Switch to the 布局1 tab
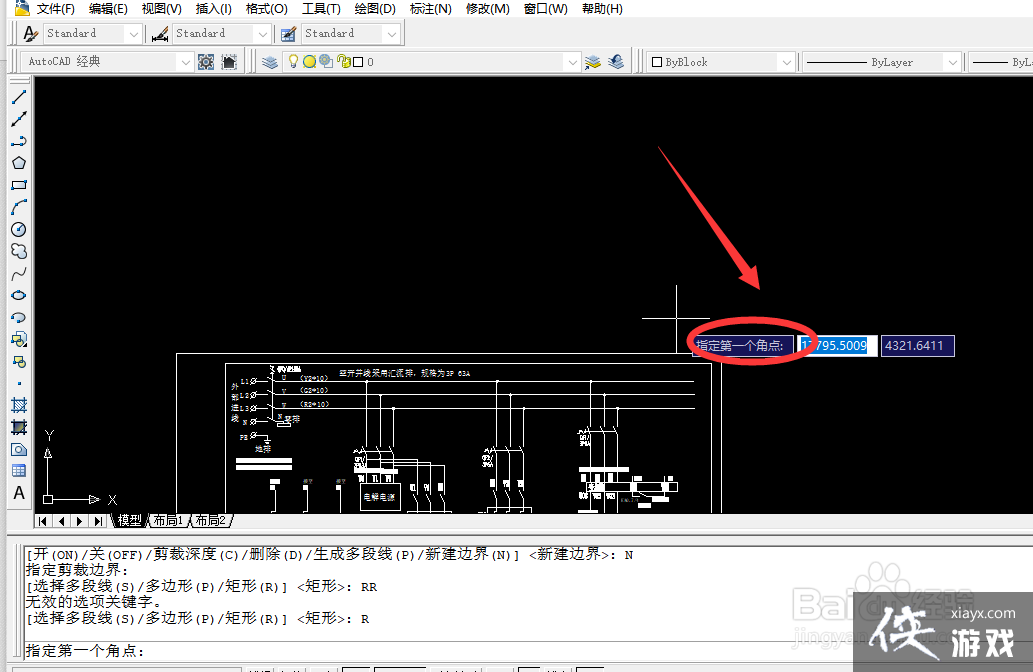The width and height of the screenshot is (1033, 672). pos(169,519)
